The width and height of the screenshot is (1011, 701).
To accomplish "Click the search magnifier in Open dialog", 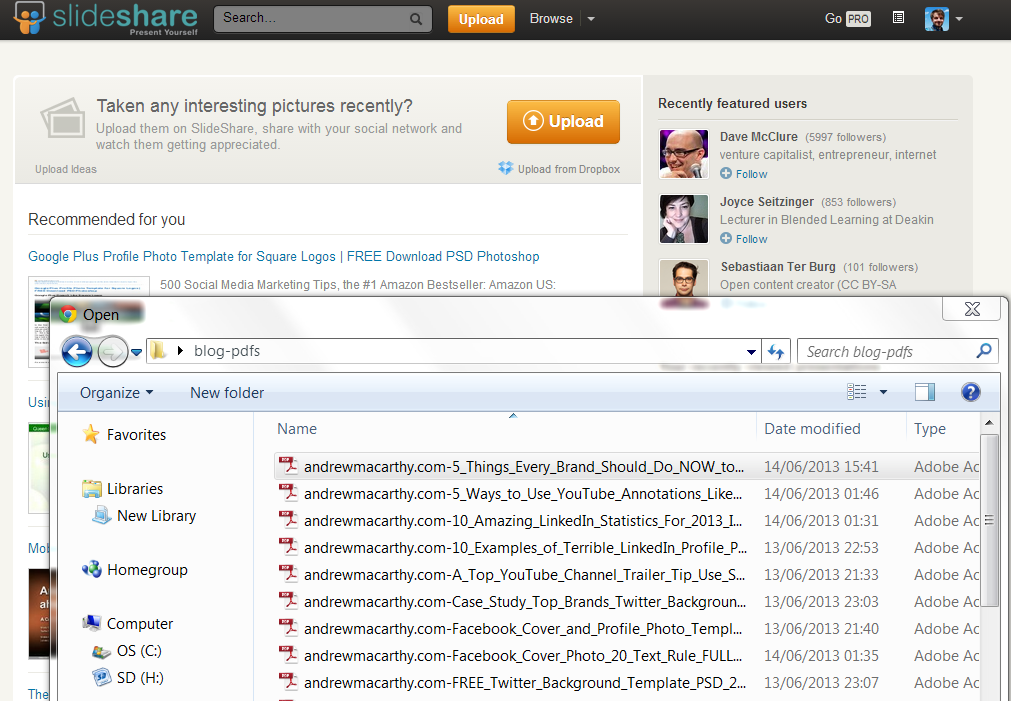I will coord(984,351).
